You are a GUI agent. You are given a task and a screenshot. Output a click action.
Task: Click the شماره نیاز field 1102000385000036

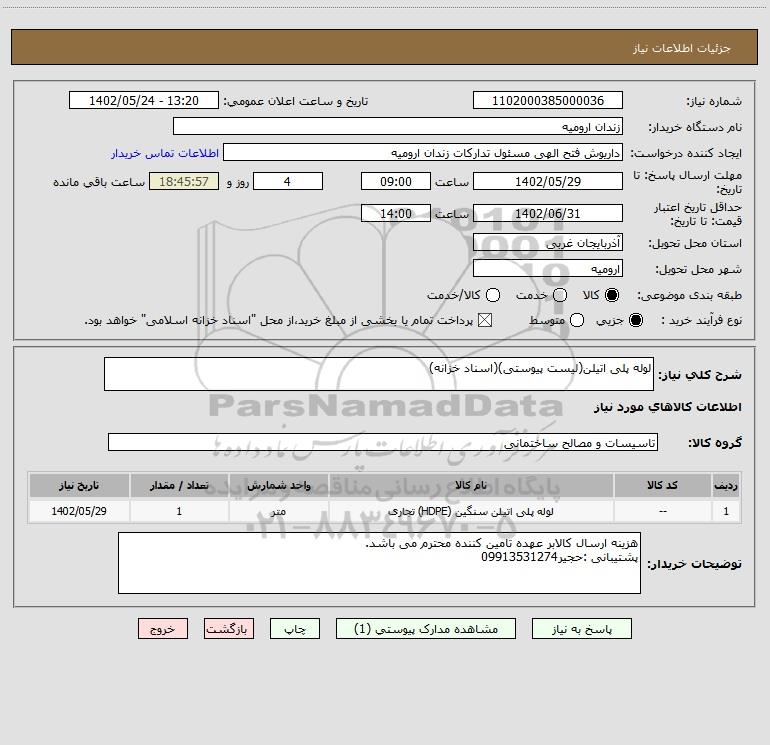click(548, 100)
